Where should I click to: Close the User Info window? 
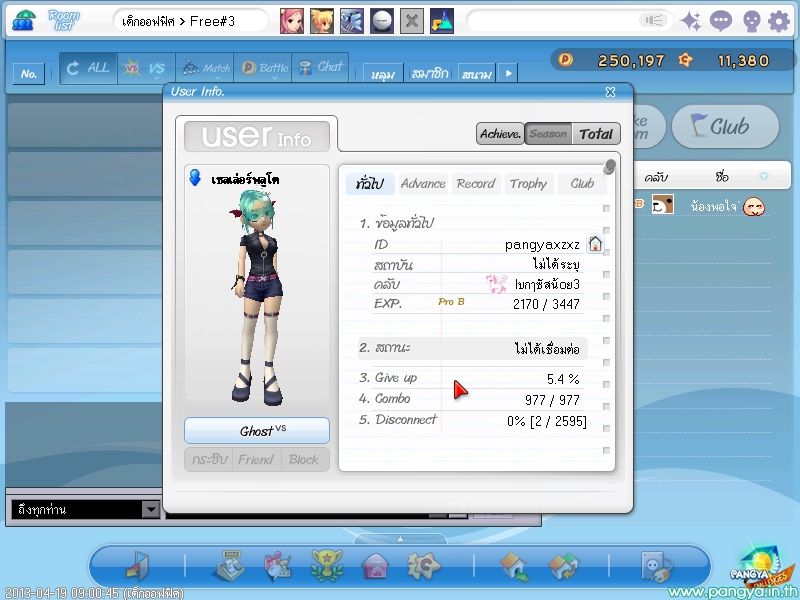610,92
